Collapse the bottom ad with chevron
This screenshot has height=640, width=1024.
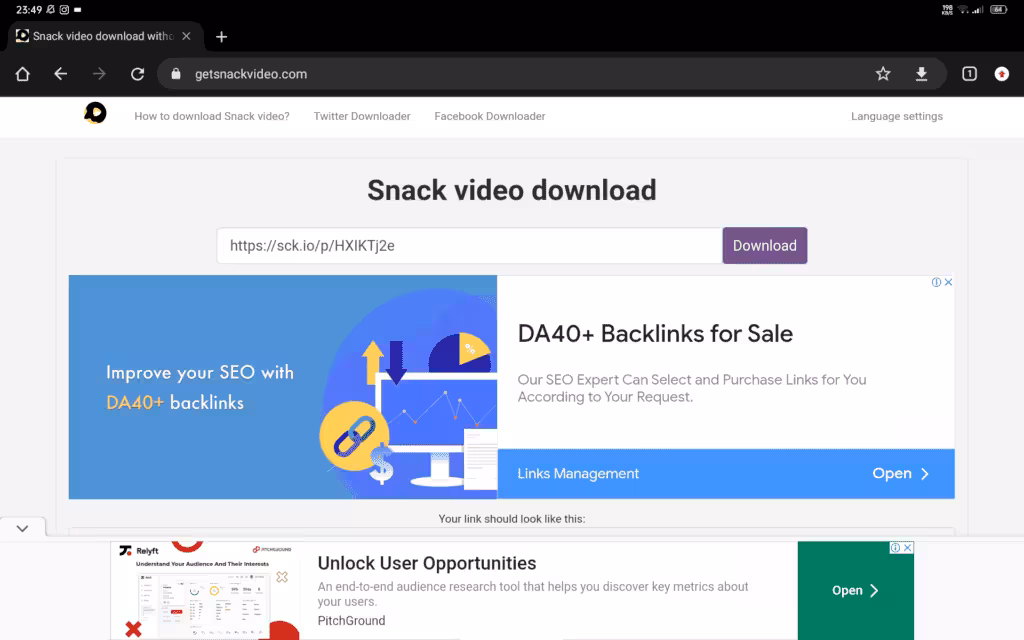(x=22, y=528)
